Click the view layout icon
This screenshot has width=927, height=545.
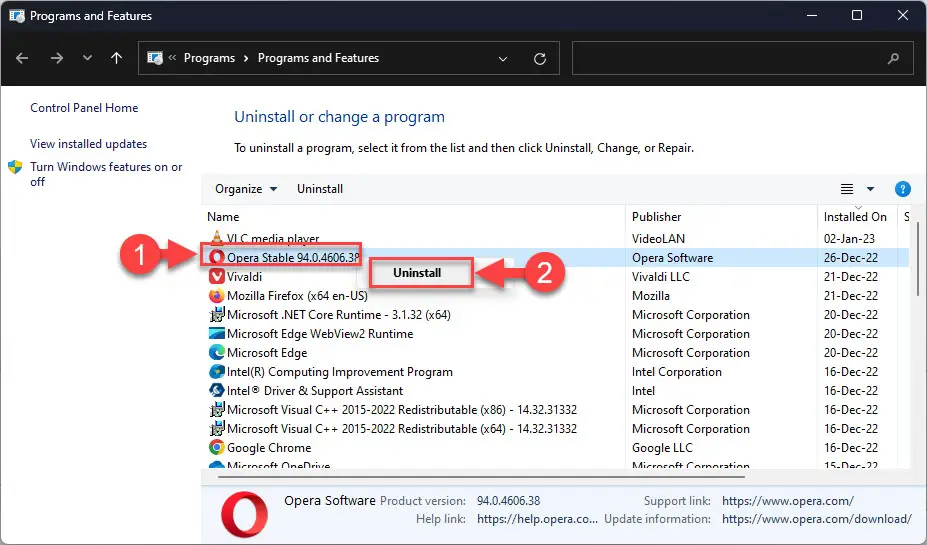(847, 189)
